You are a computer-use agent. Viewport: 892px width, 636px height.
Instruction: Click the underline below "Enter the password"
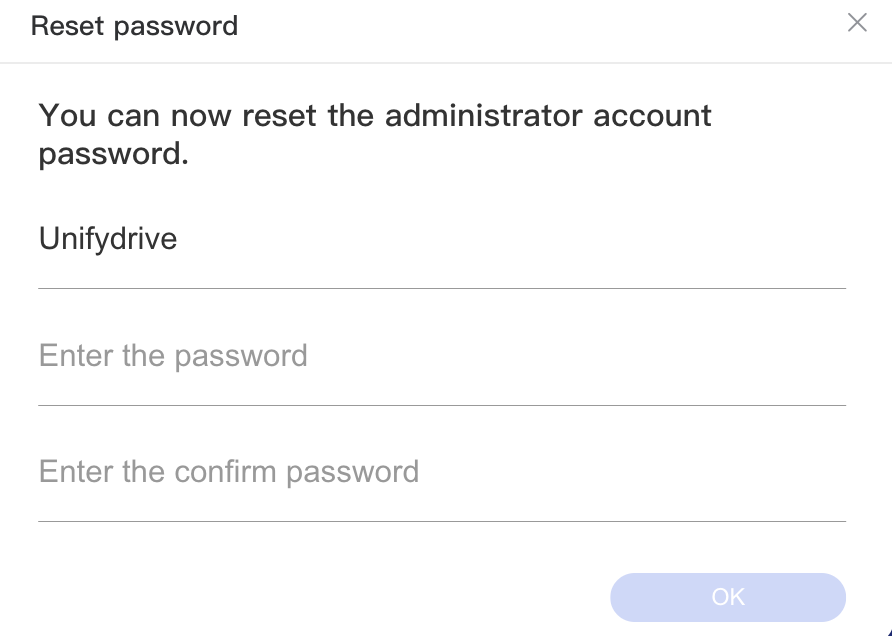tap(441, 405)
